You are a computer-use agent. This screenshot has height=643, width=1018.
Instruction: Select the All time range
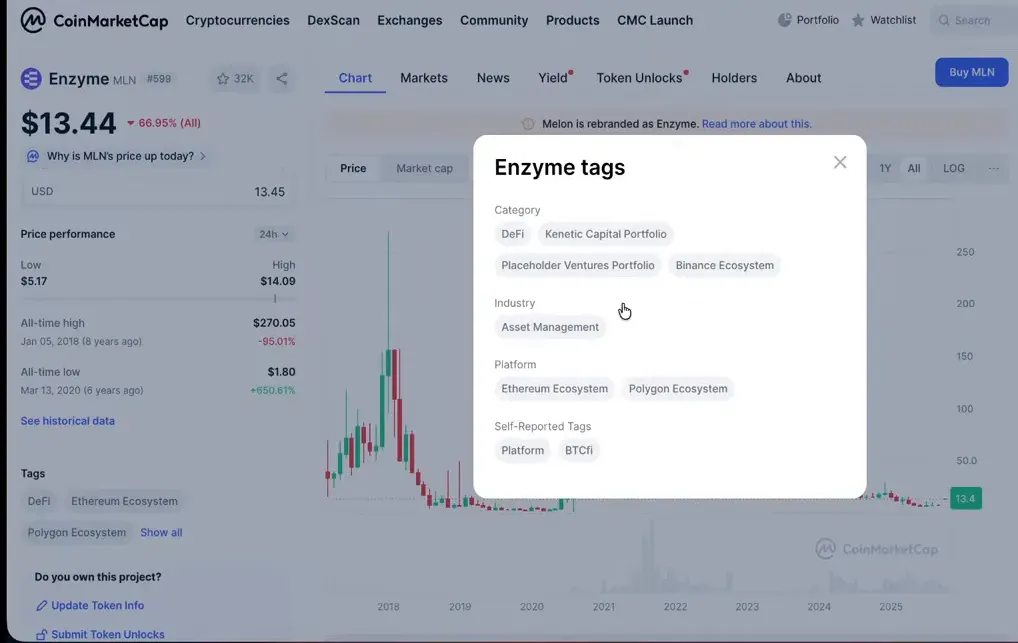pyautogui.click(x=913, y=168)
